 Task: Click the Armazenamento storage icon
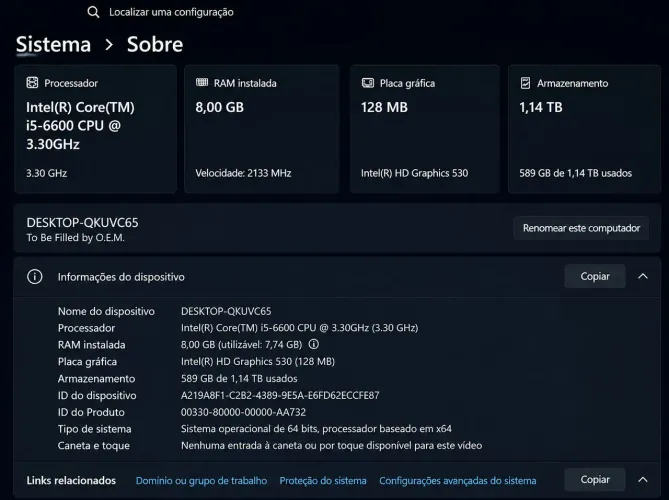click(x=525, y=83)
